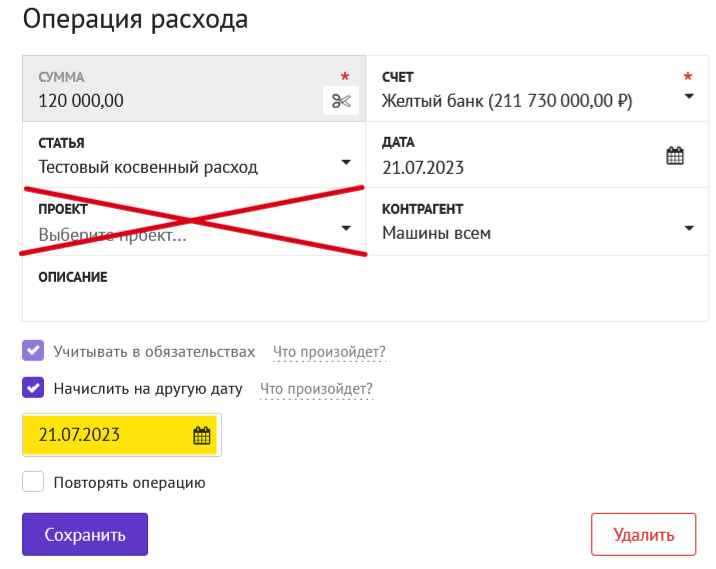
Task: Click the Машины всем counterparty value
Action: pyautogui.click(x=437, y=233)
